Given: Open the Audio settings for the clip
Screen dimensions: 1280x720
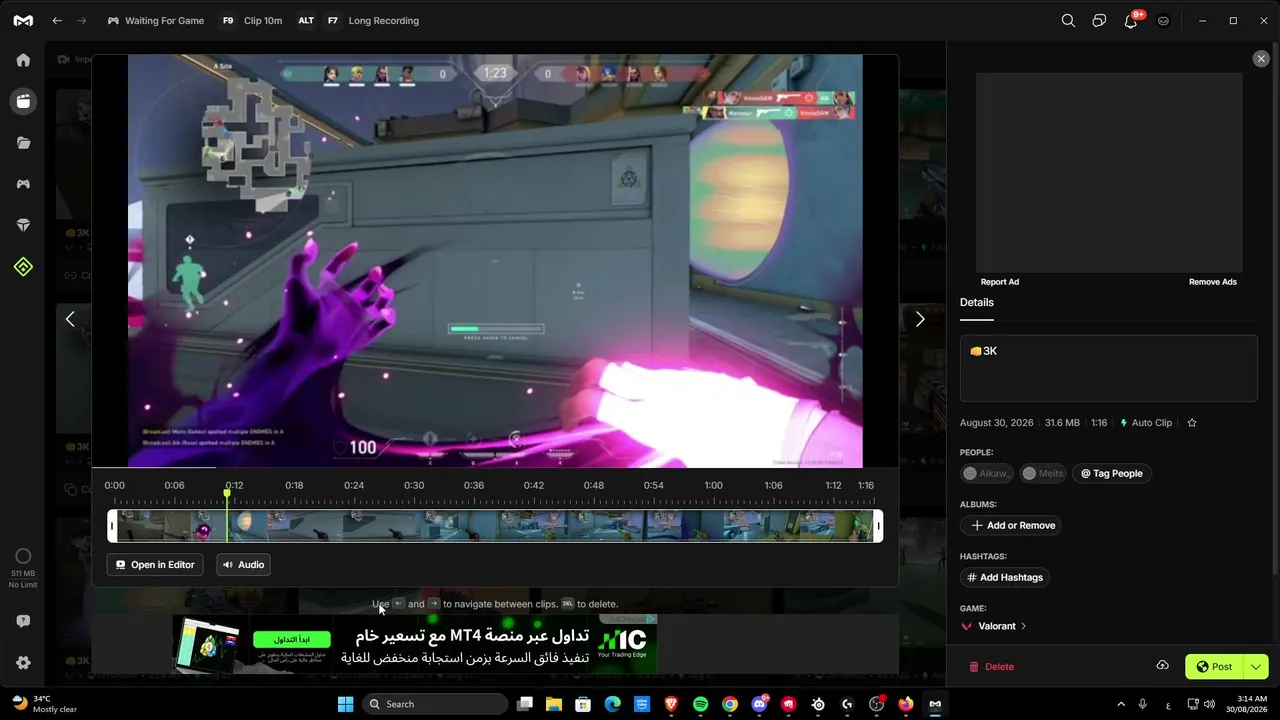Looking at the screenshot, I should coord(243,565).
